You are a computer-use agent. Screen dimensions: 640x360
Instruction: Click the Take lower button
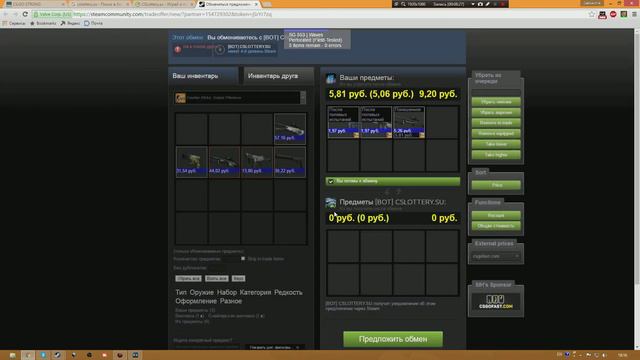tap(496, 144)
